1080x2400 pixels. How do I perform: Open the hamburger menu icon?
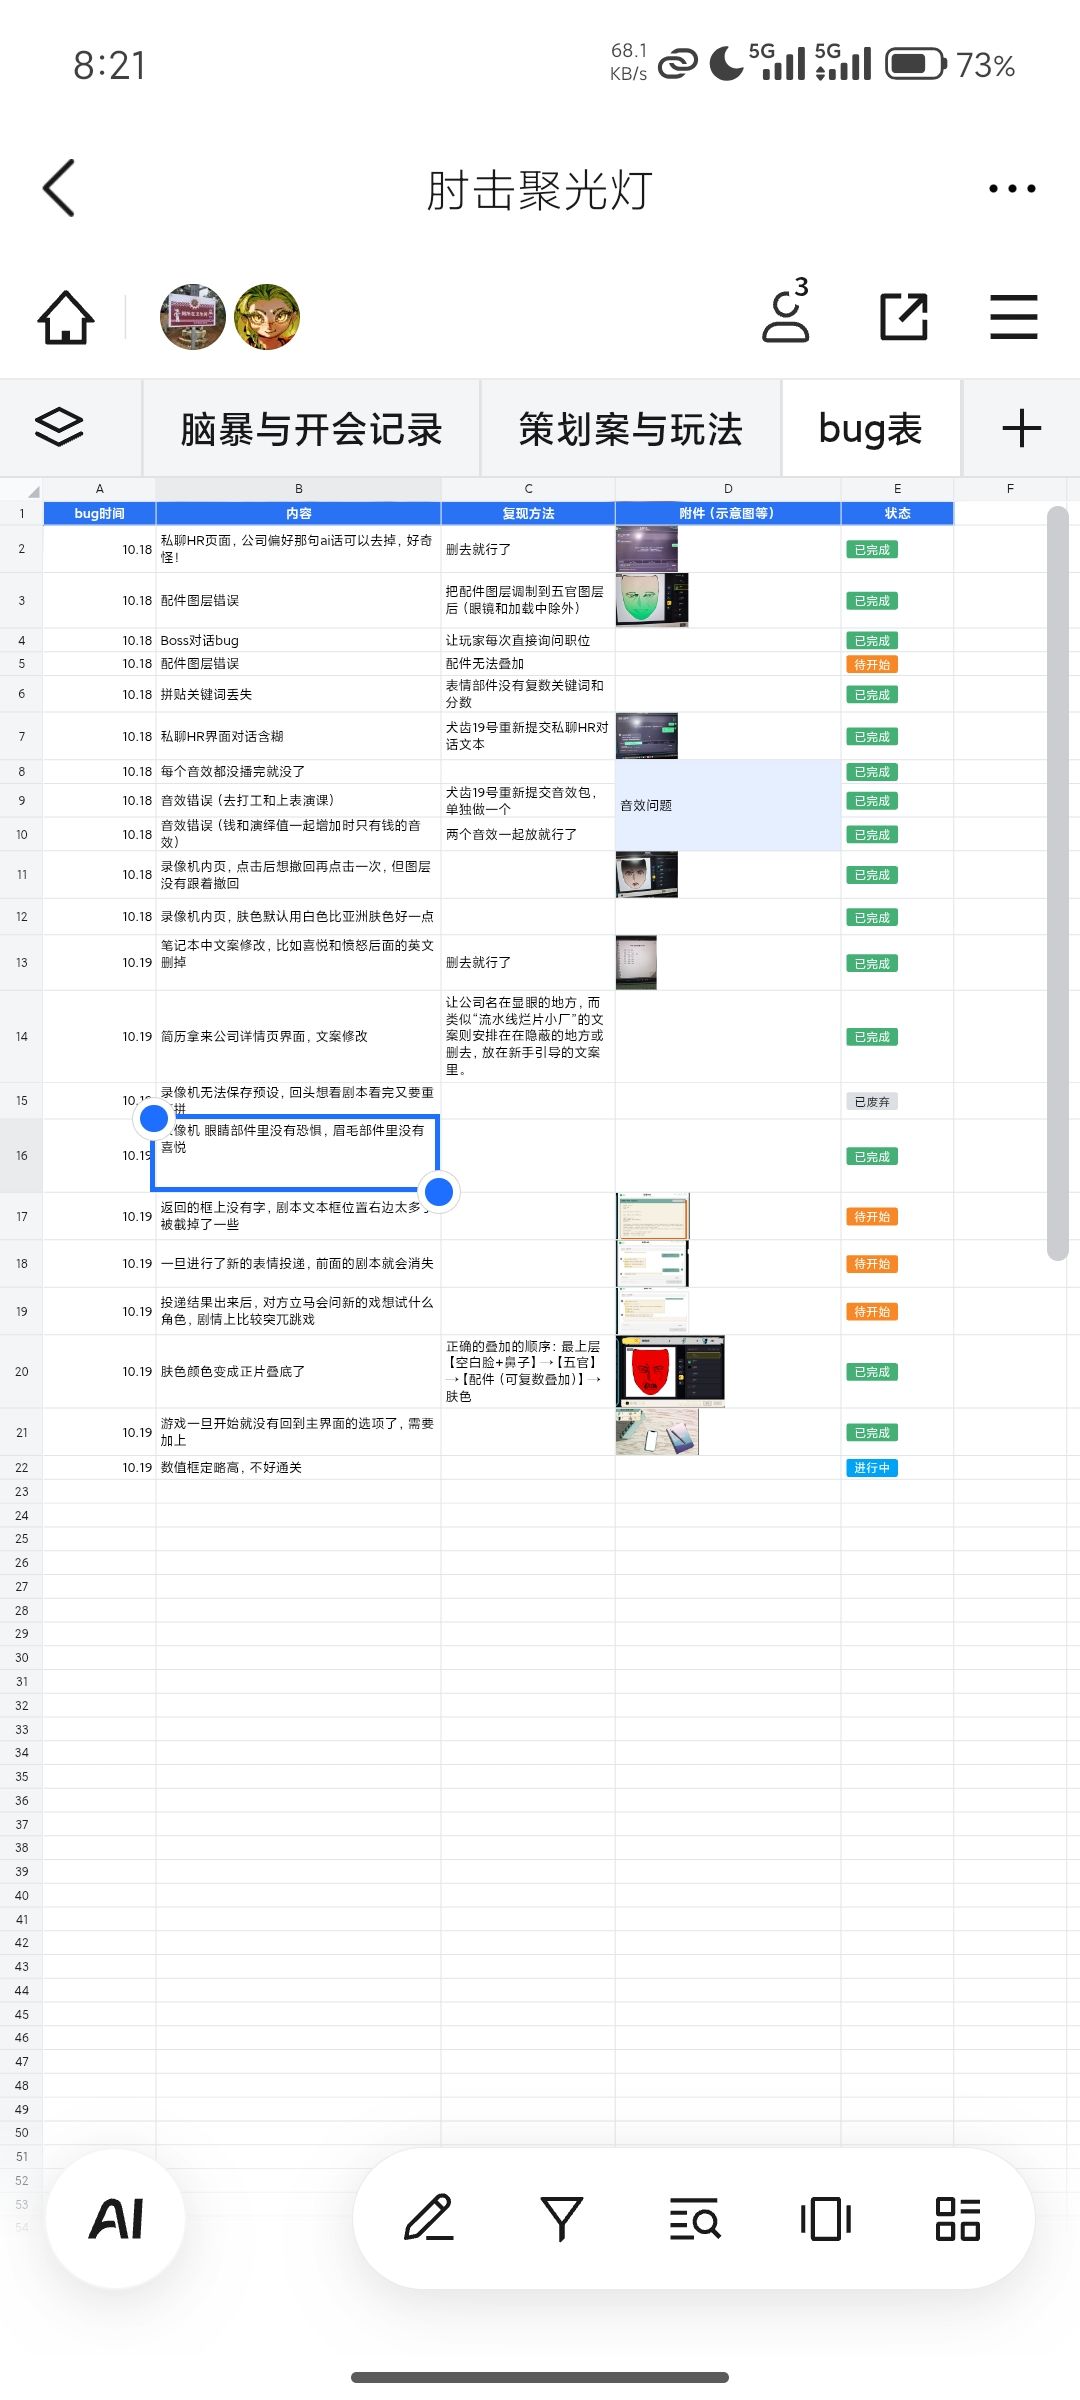click(x=1014, y=317)
